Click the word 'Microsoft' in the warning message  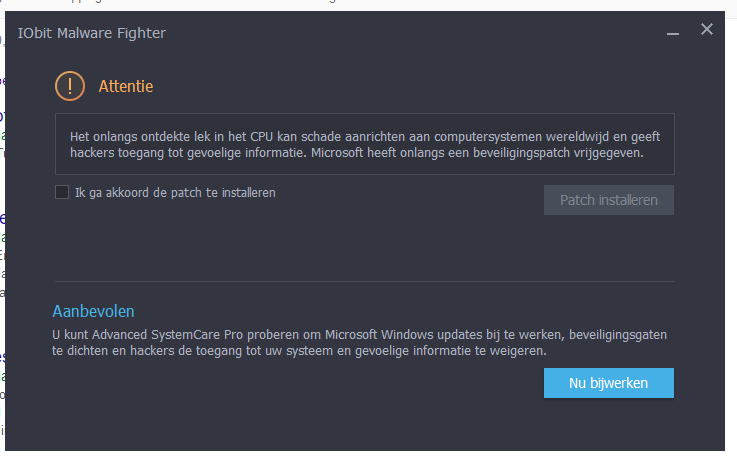(x=337, y=153)
